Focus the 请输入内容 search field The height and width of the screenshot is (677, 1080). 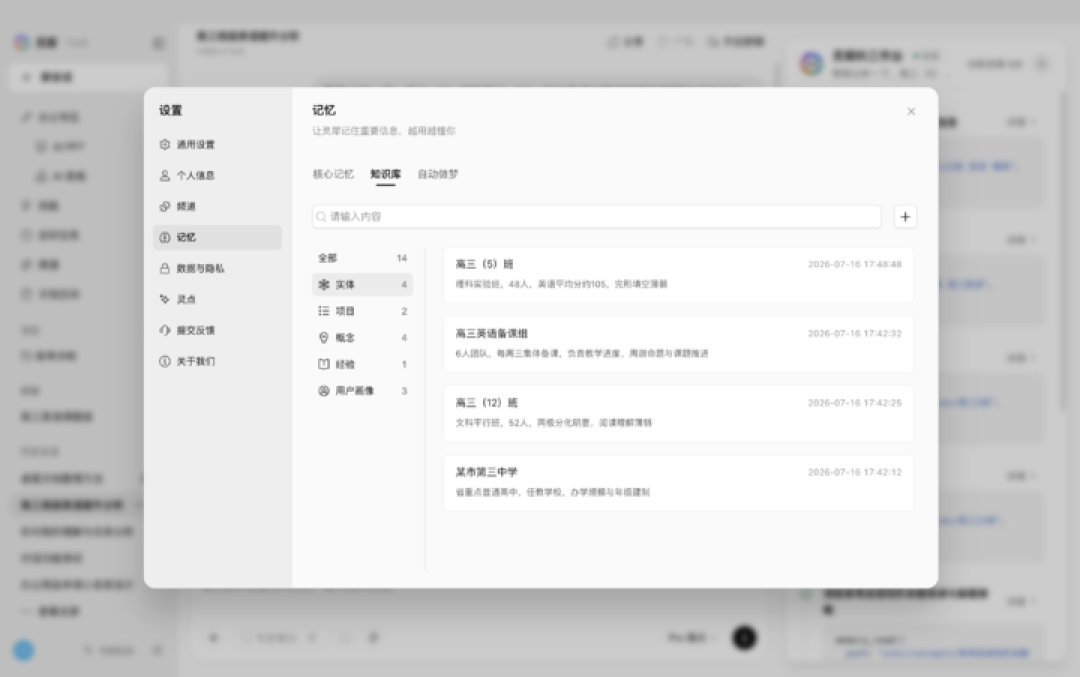[596, 217]
